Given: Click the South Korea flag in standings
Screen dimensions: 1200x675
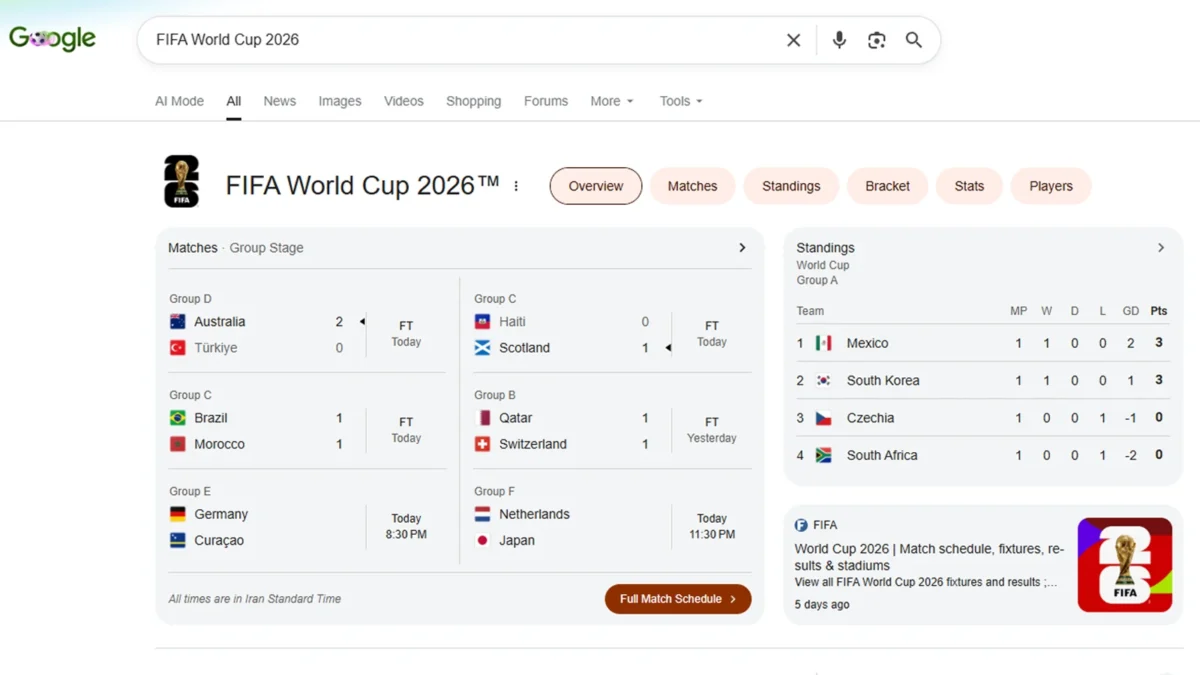Looking at the screenshot, I should click(x=824, y=381).
